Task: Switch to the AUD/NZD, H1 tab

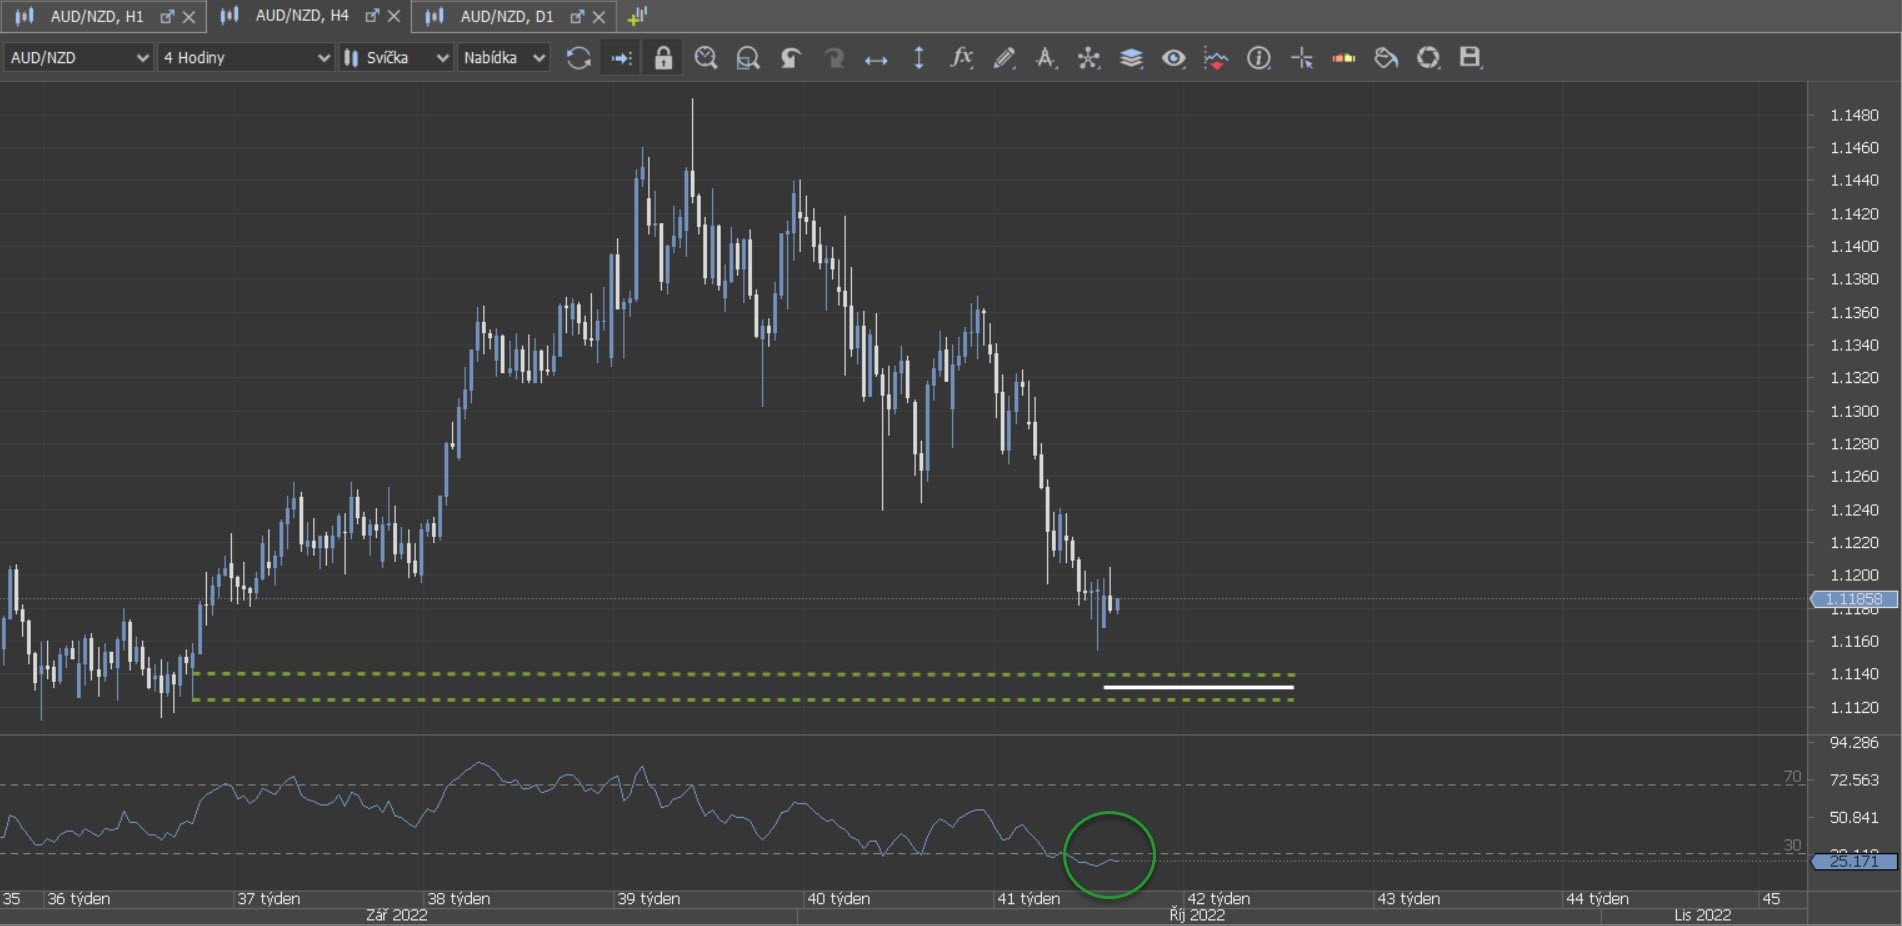Action: click(96, 16)
